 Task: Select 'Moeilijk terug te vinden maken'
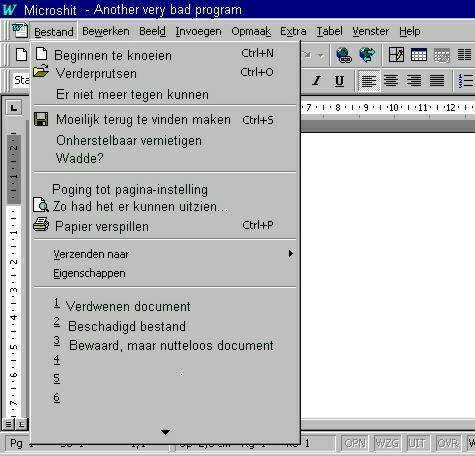tap(164, 120)
